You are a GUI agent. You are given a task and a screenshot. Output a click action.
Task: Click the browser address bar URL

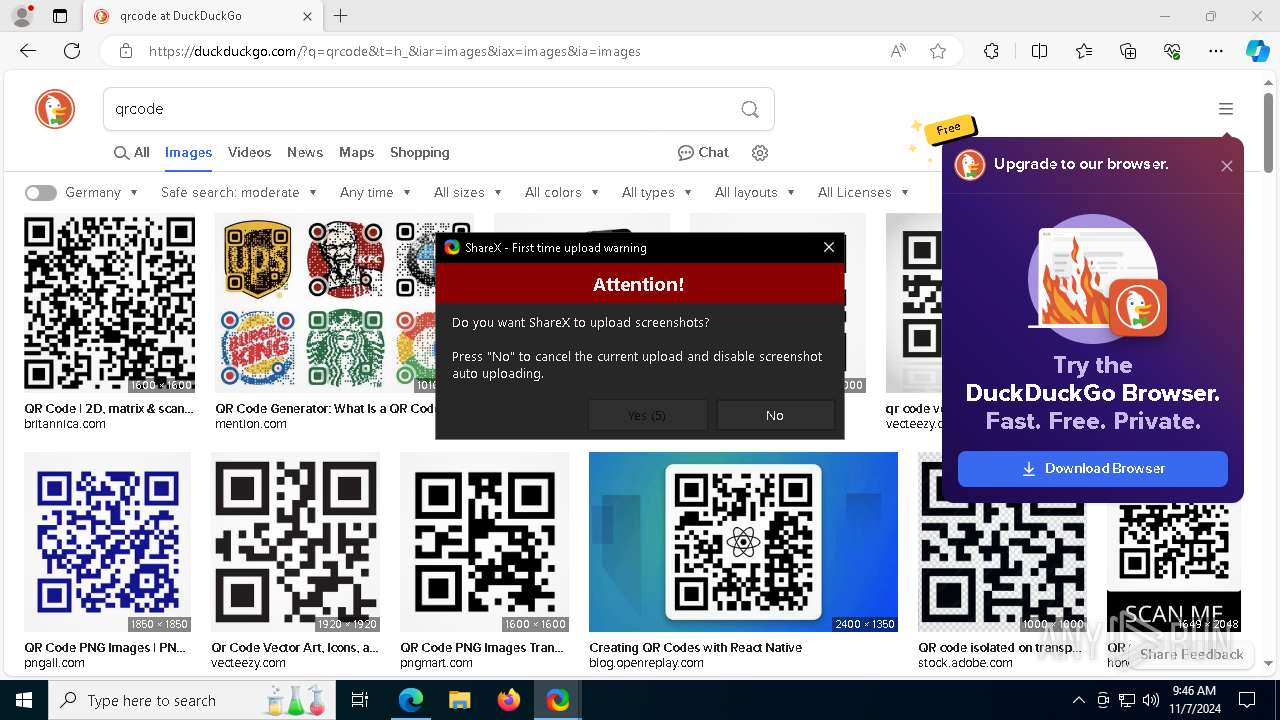click(x=395, y=51)
